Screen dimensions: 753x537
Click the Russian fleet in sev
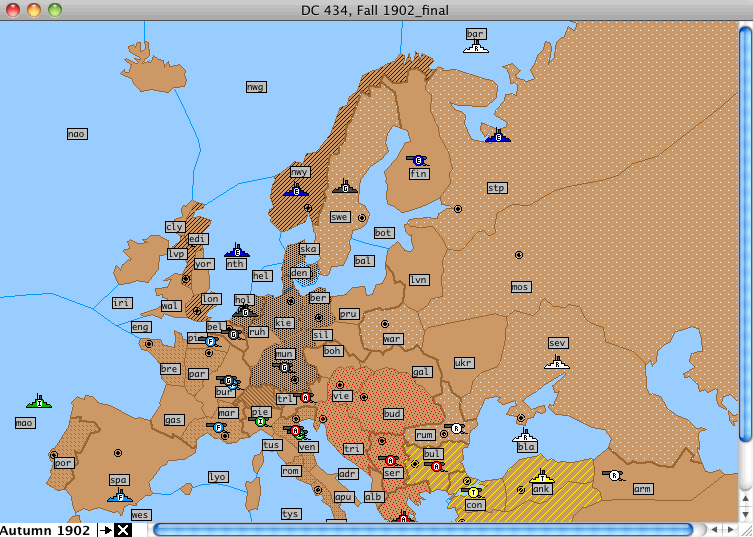(x=557, y=363)
